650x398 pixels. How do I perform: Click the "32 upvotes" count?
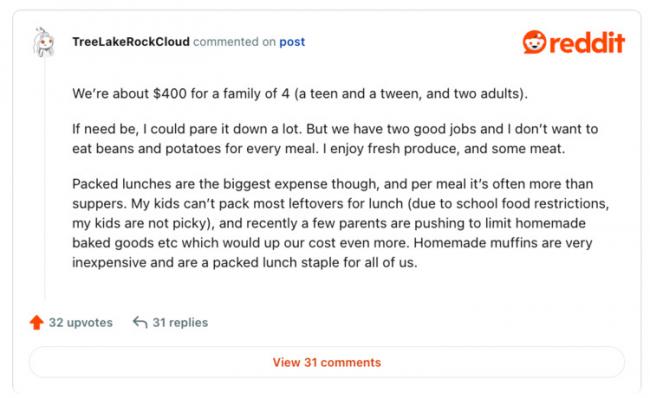81,323
